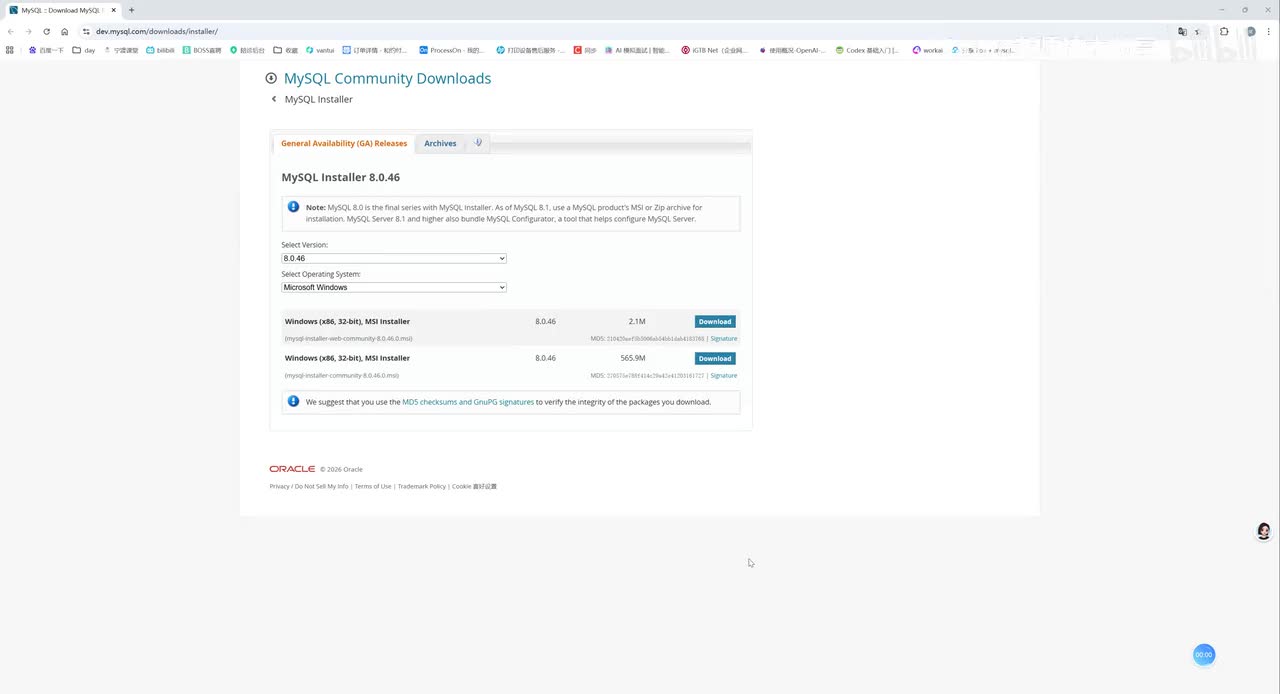Open the 订单详情 bookmark
Image resolution: width=1280 pixels, height=694 pixels.
coord(375,50)
